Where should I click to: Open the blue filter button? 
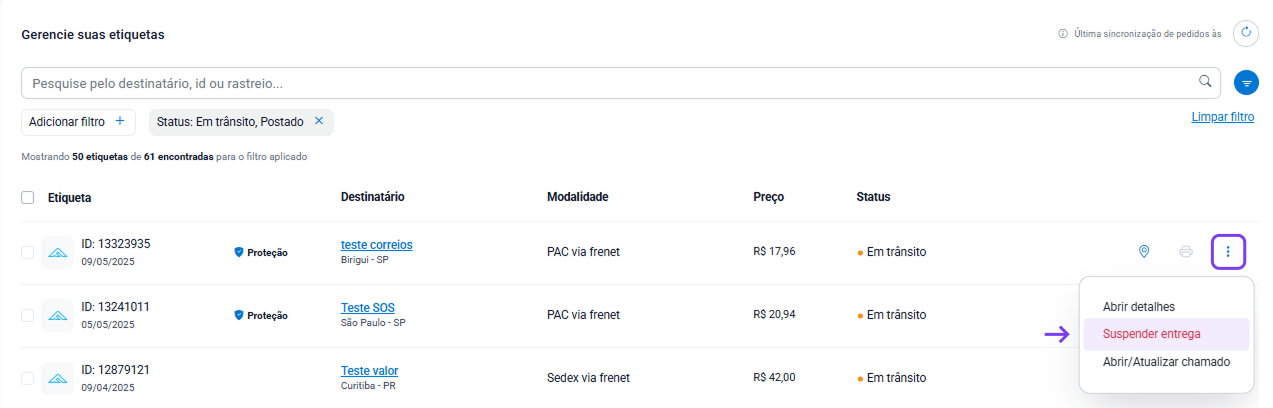(x=1246, y=83)
